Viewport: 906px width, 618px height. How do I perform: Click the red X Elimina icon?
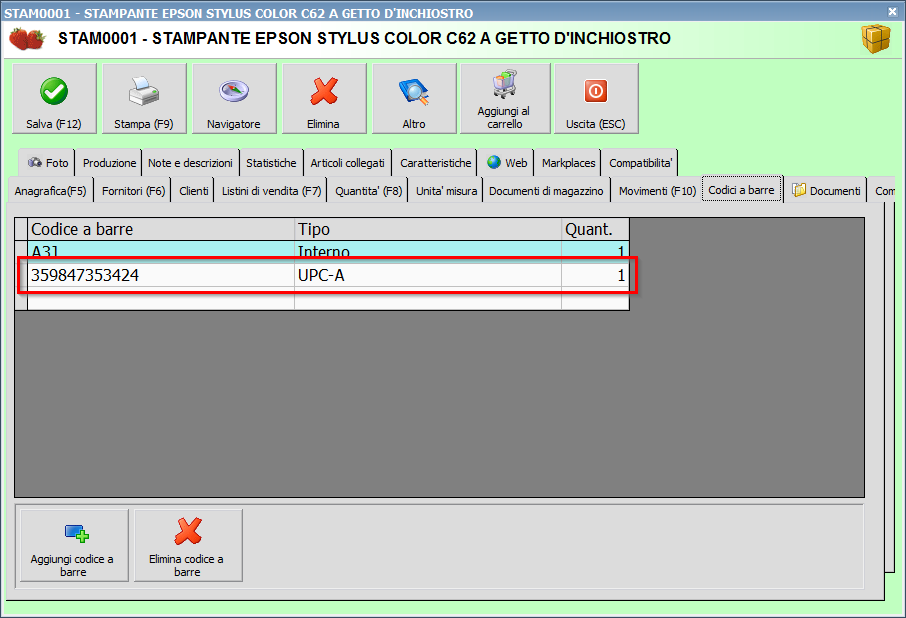[324, 91]
